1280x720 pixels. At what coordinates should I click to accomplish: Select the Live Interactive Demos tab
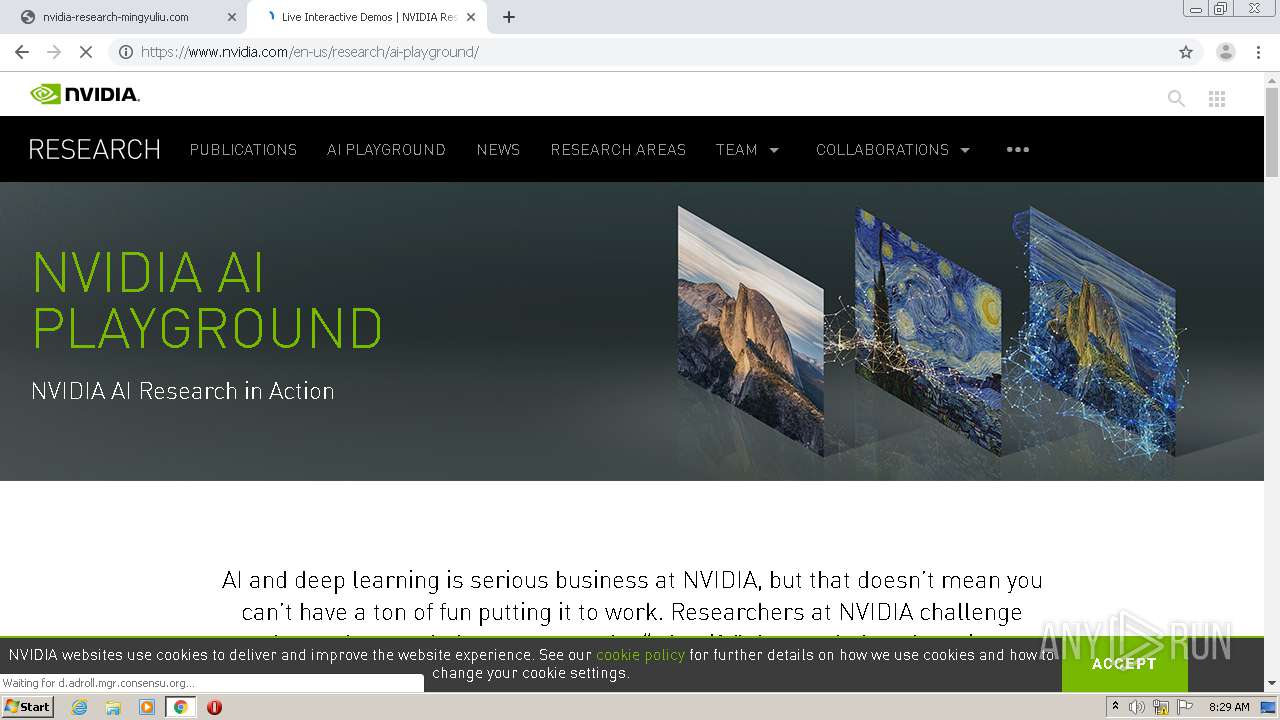click(x=369, y=17)
